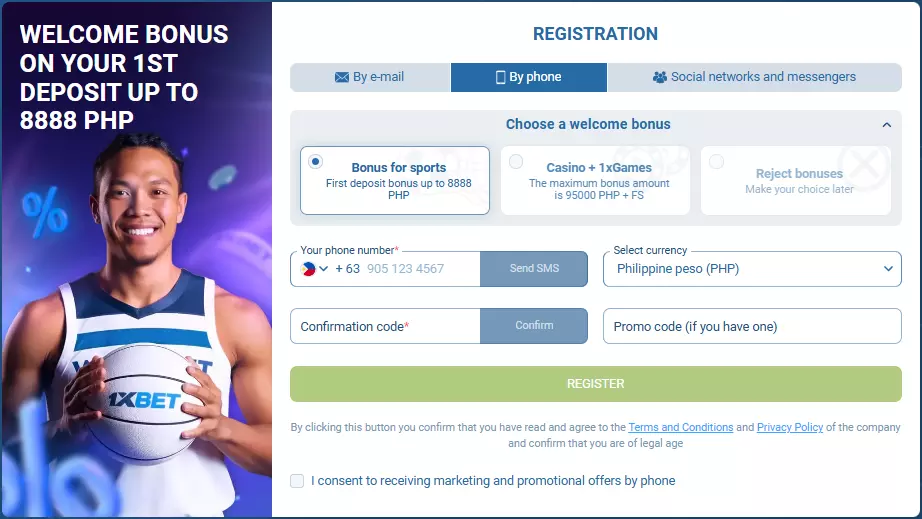Select the Bonus for sports radio option

(316, 161)
